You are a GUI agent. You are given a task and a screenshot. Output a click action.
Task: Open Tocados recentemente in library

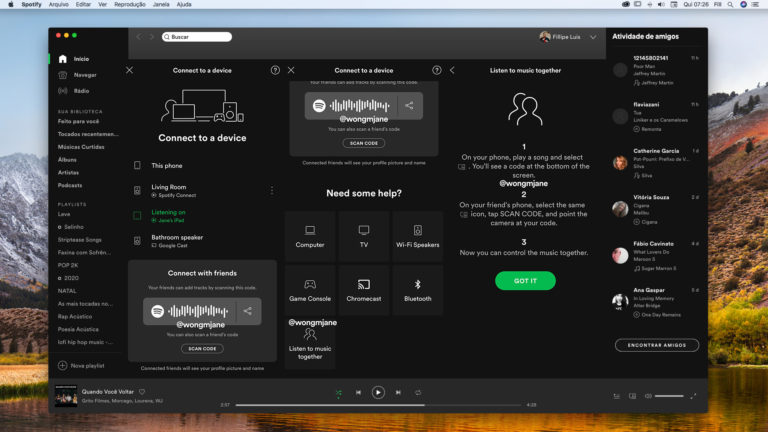88,134
